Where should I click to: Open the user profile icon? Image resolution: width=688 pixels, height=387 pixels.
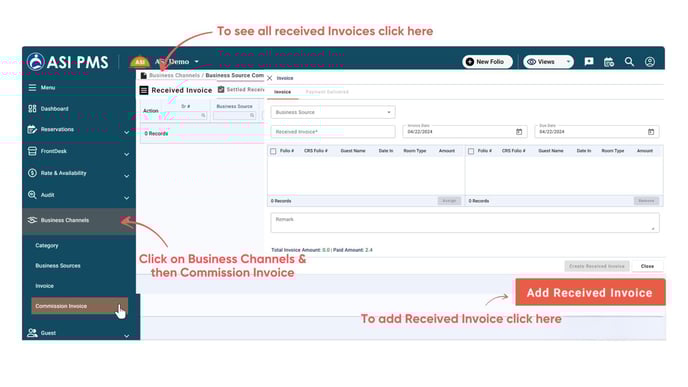[650, 62]
